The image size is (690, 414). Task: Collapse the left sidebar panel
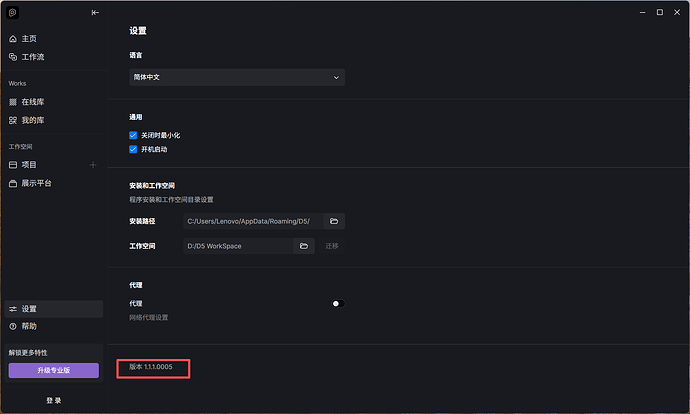tap(95, 13)
